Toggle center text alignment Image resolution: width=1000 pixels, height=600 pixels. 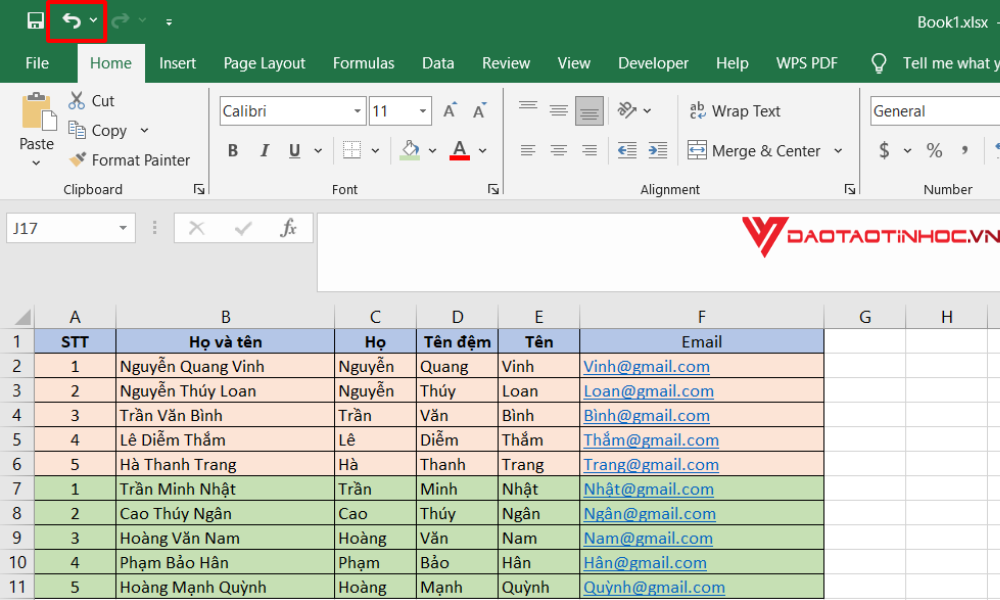(558, 150)
